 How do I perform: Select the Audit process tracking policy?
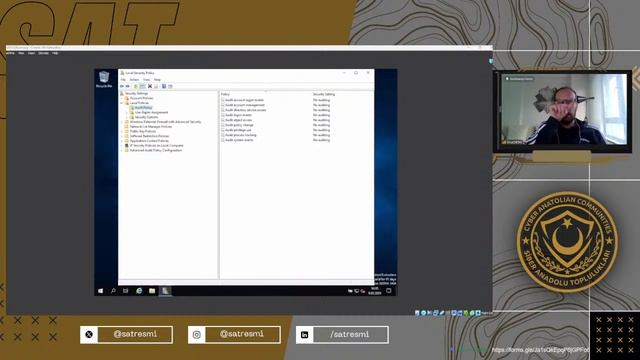(x=241, y=135)
